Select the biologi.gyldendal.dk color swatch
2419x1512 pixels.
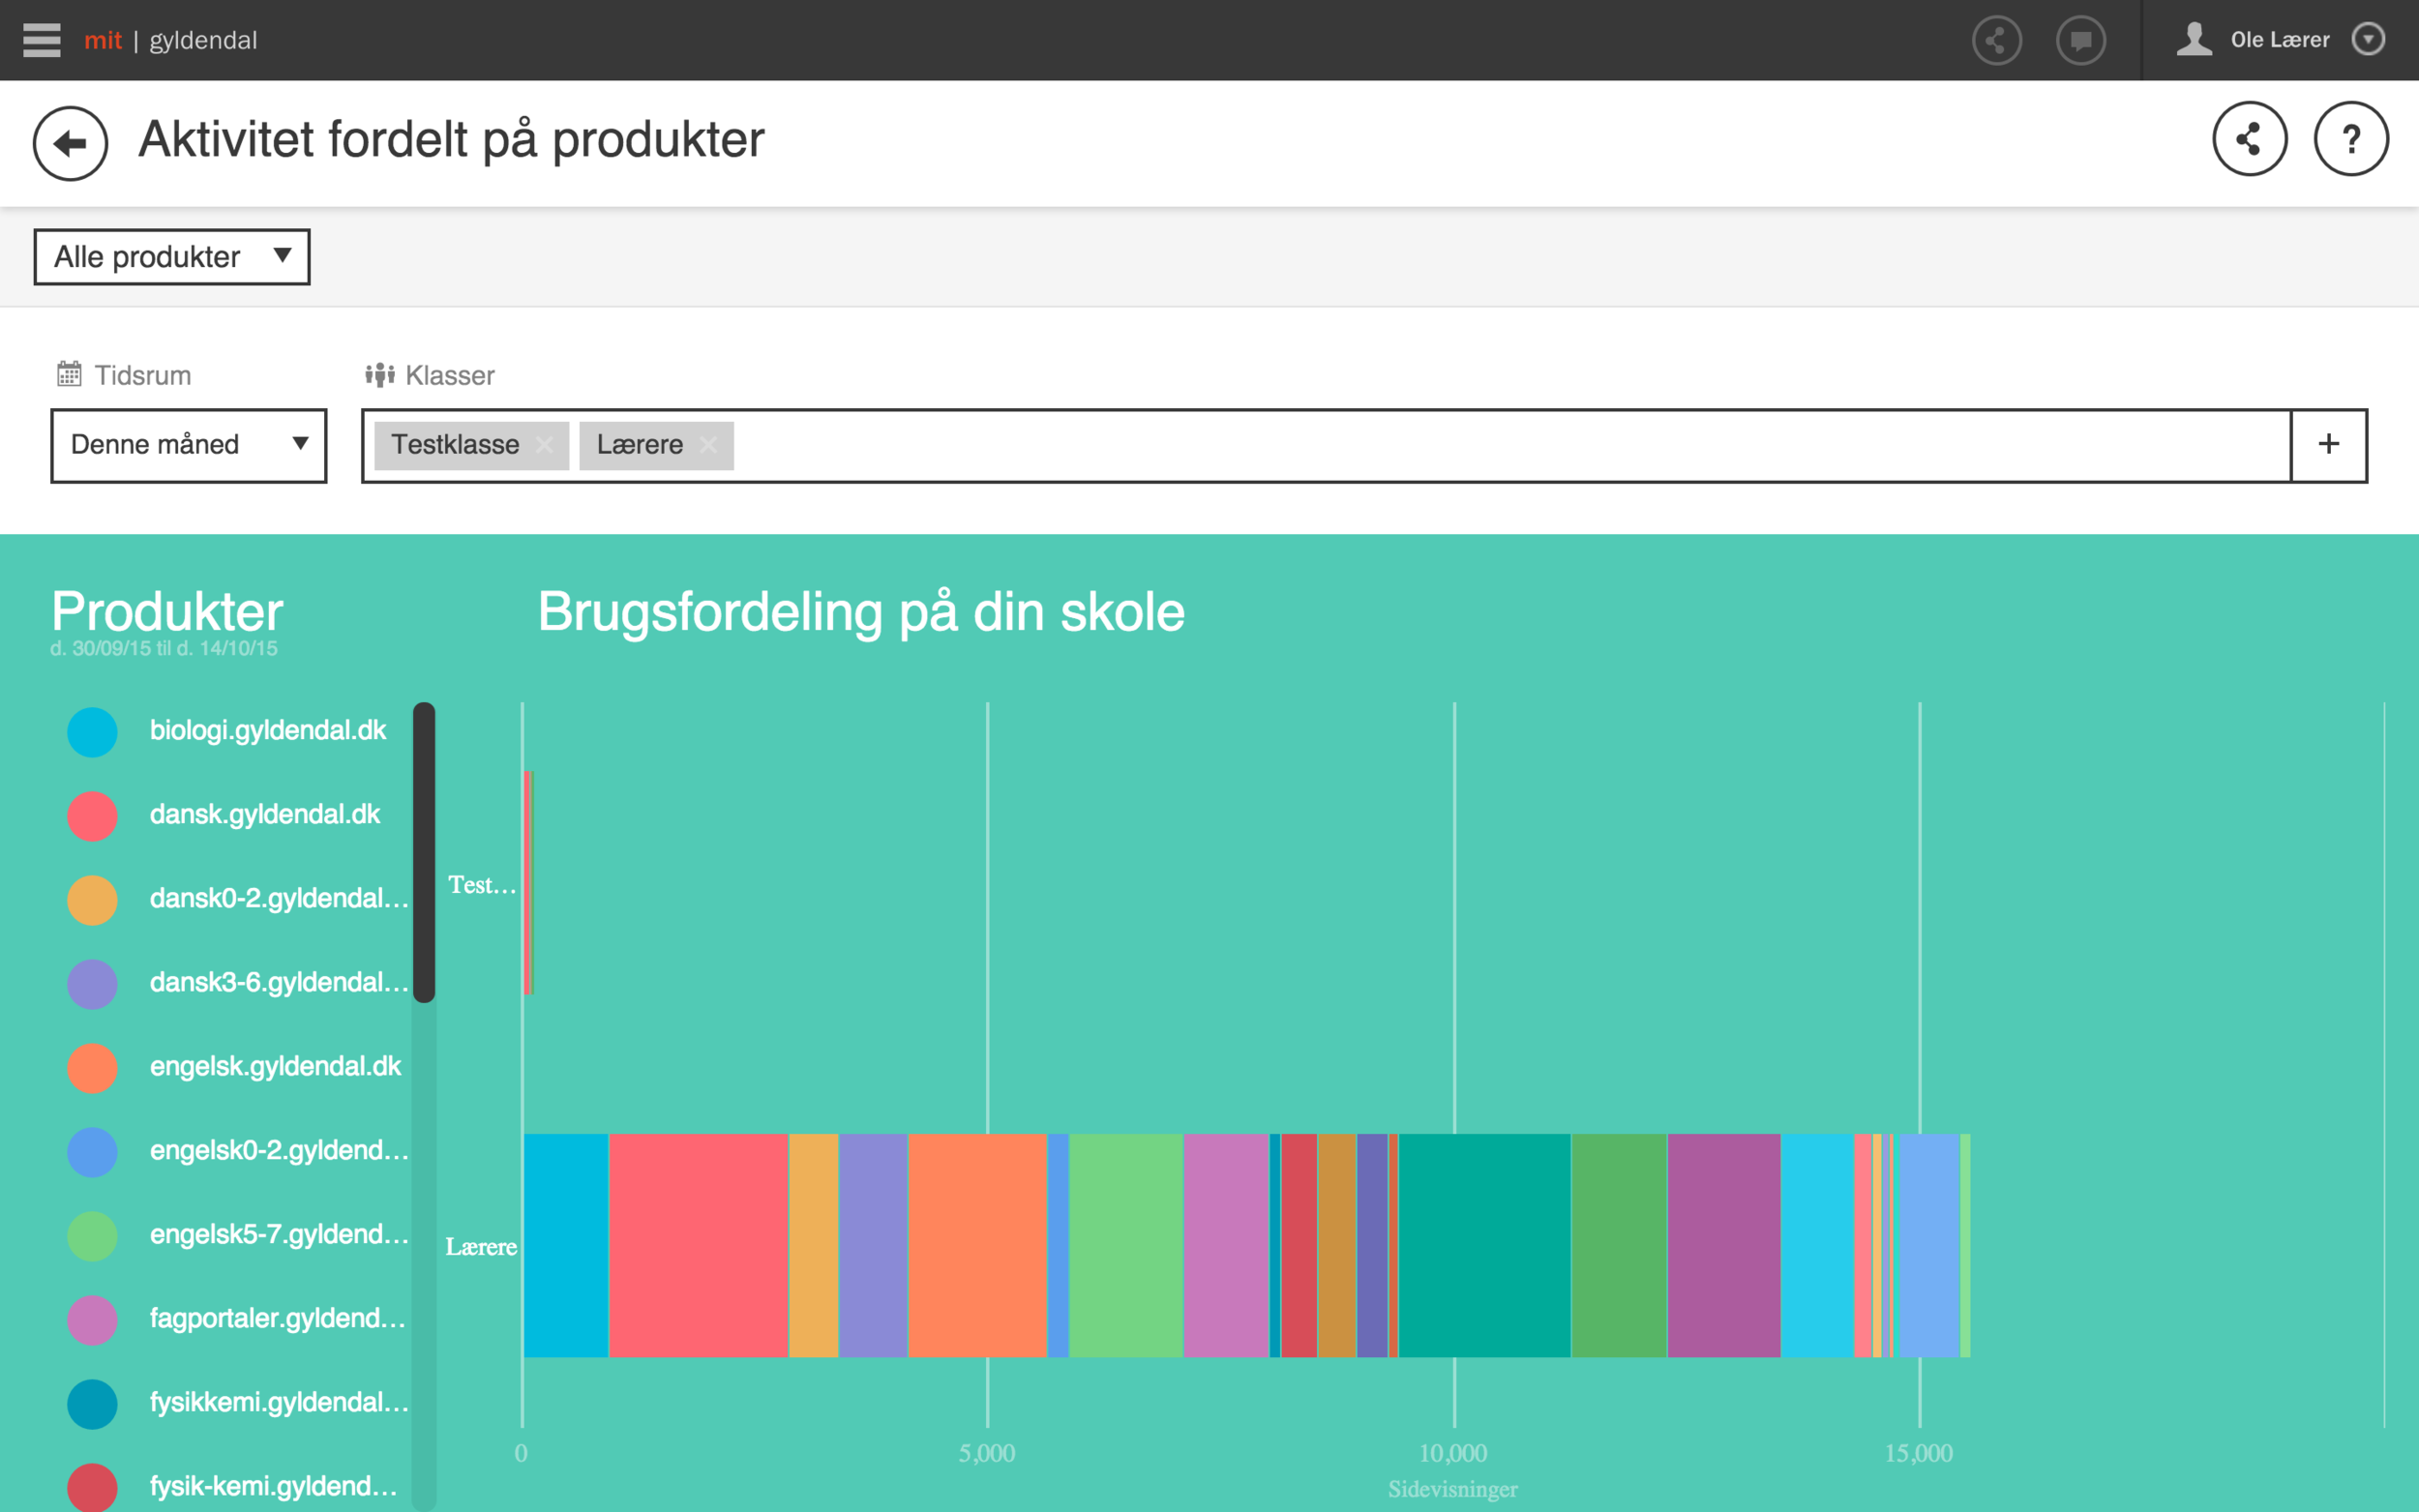pyautogui.click(x=92, y=732)
